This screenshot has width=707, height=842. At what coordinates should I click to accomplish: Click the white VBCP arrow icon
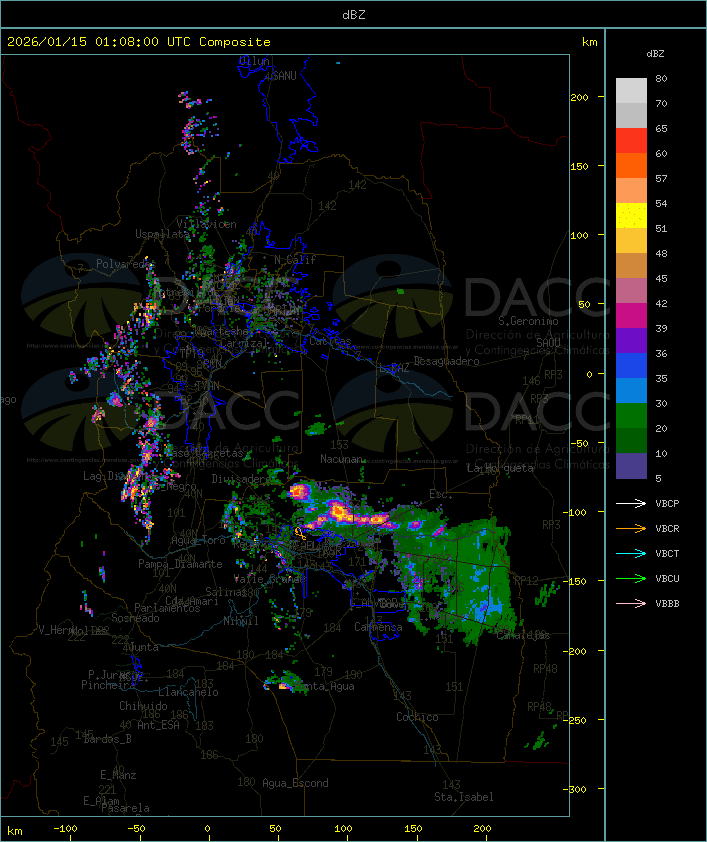coord(631,503)
